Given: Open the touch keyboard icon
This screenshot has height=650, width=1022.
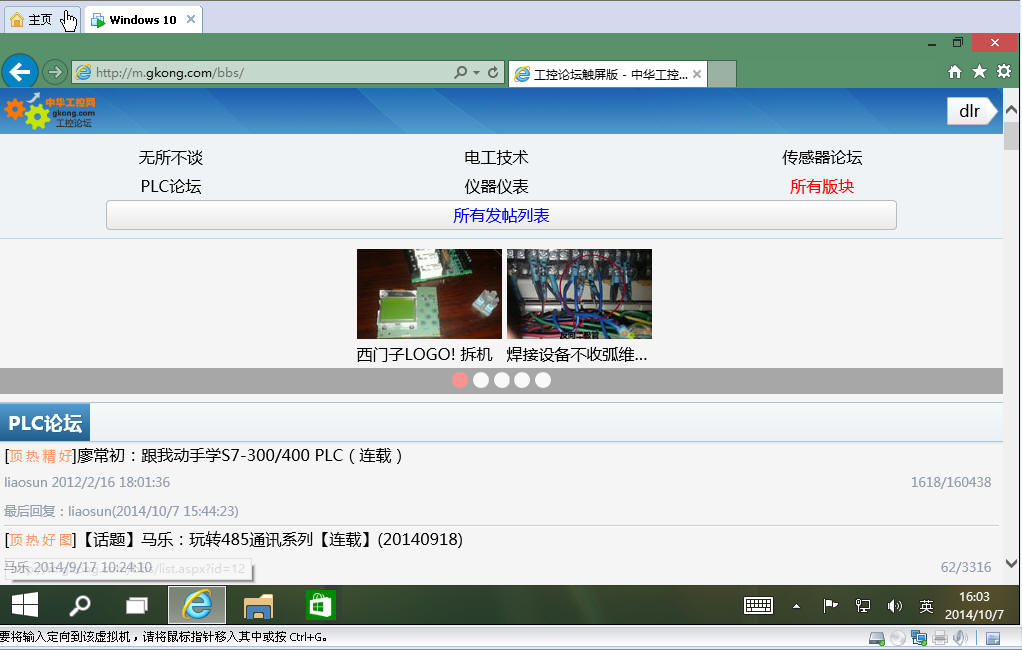Looking at the screenshot, I should point(759,606).
